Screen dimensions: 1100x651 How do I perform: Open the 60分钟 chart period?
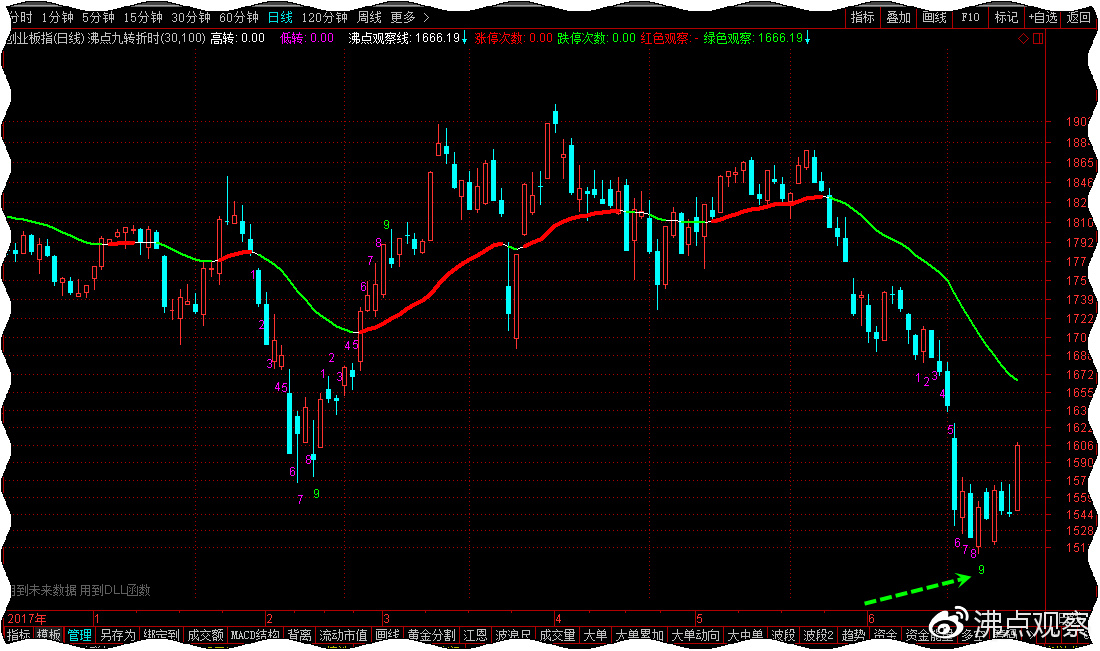(x=239, y=18)
